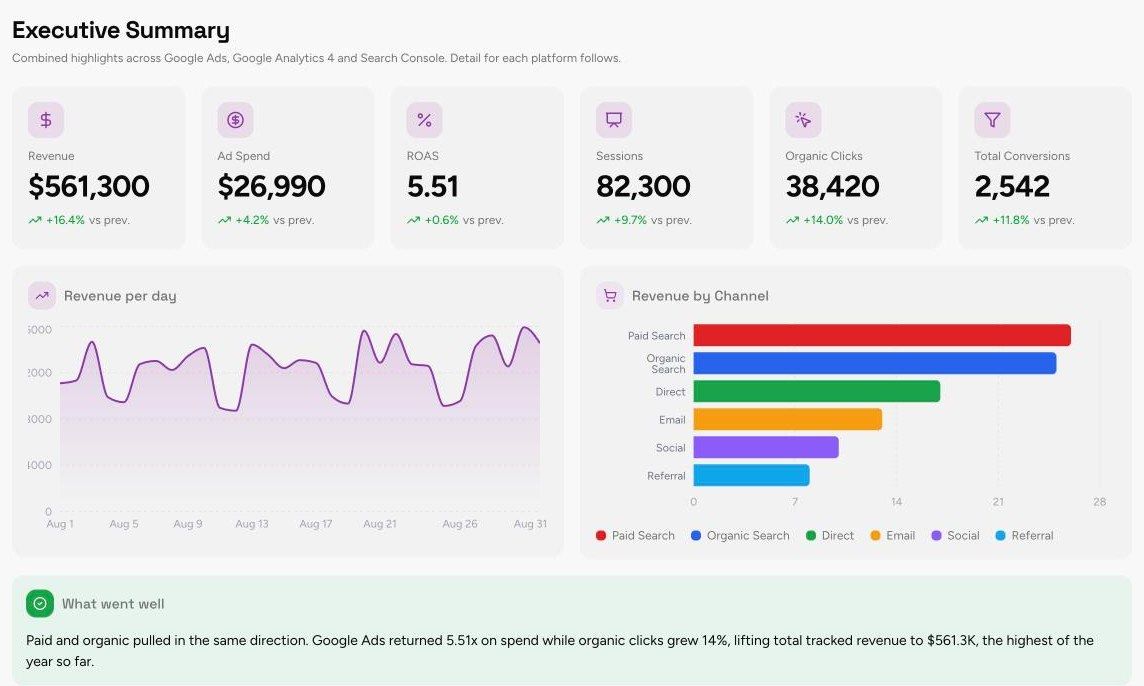
Task: Click the trend arrow next to +0.6%
Action: (413, 220)
